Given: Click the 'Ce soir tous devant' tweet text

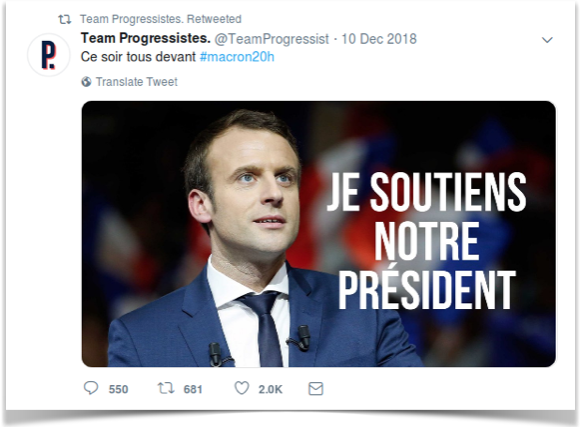Looking at the screenshot, I should coord(138,57).
